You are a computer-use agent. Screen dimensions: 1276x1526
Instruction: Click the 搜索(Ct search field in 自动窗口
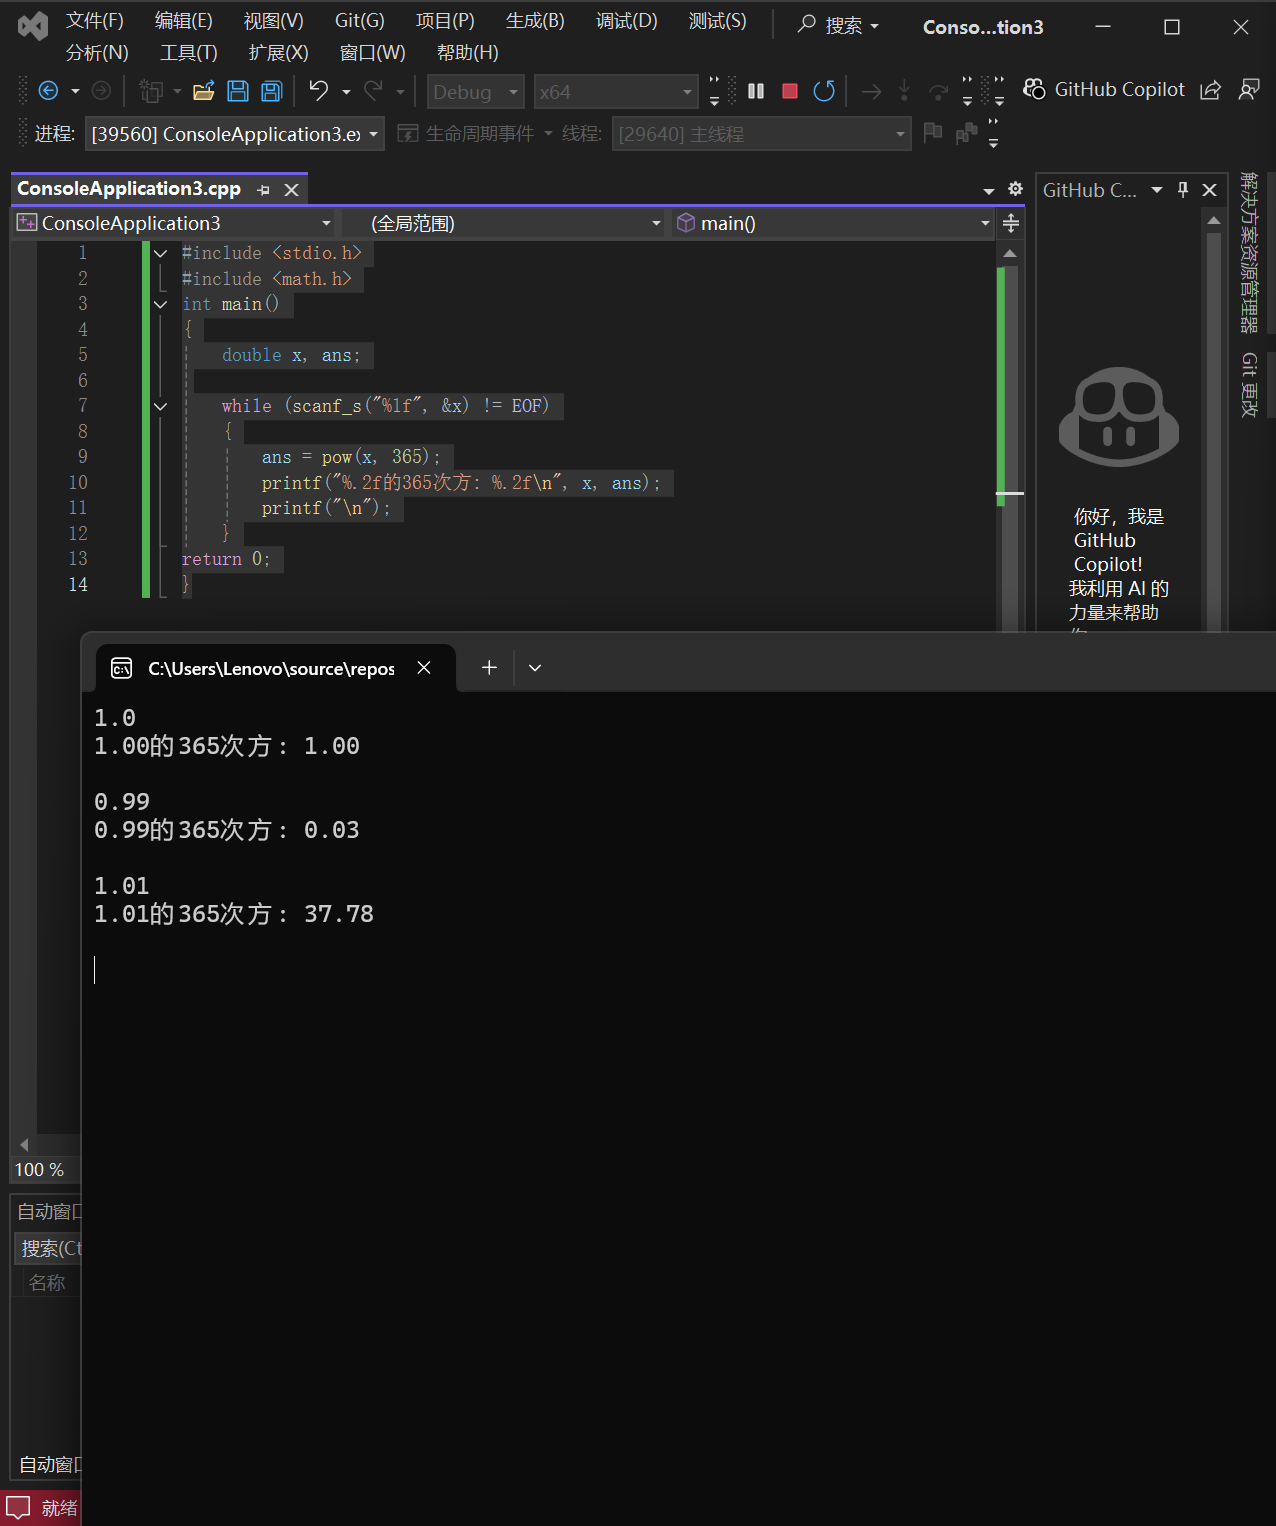[50, 1248]
